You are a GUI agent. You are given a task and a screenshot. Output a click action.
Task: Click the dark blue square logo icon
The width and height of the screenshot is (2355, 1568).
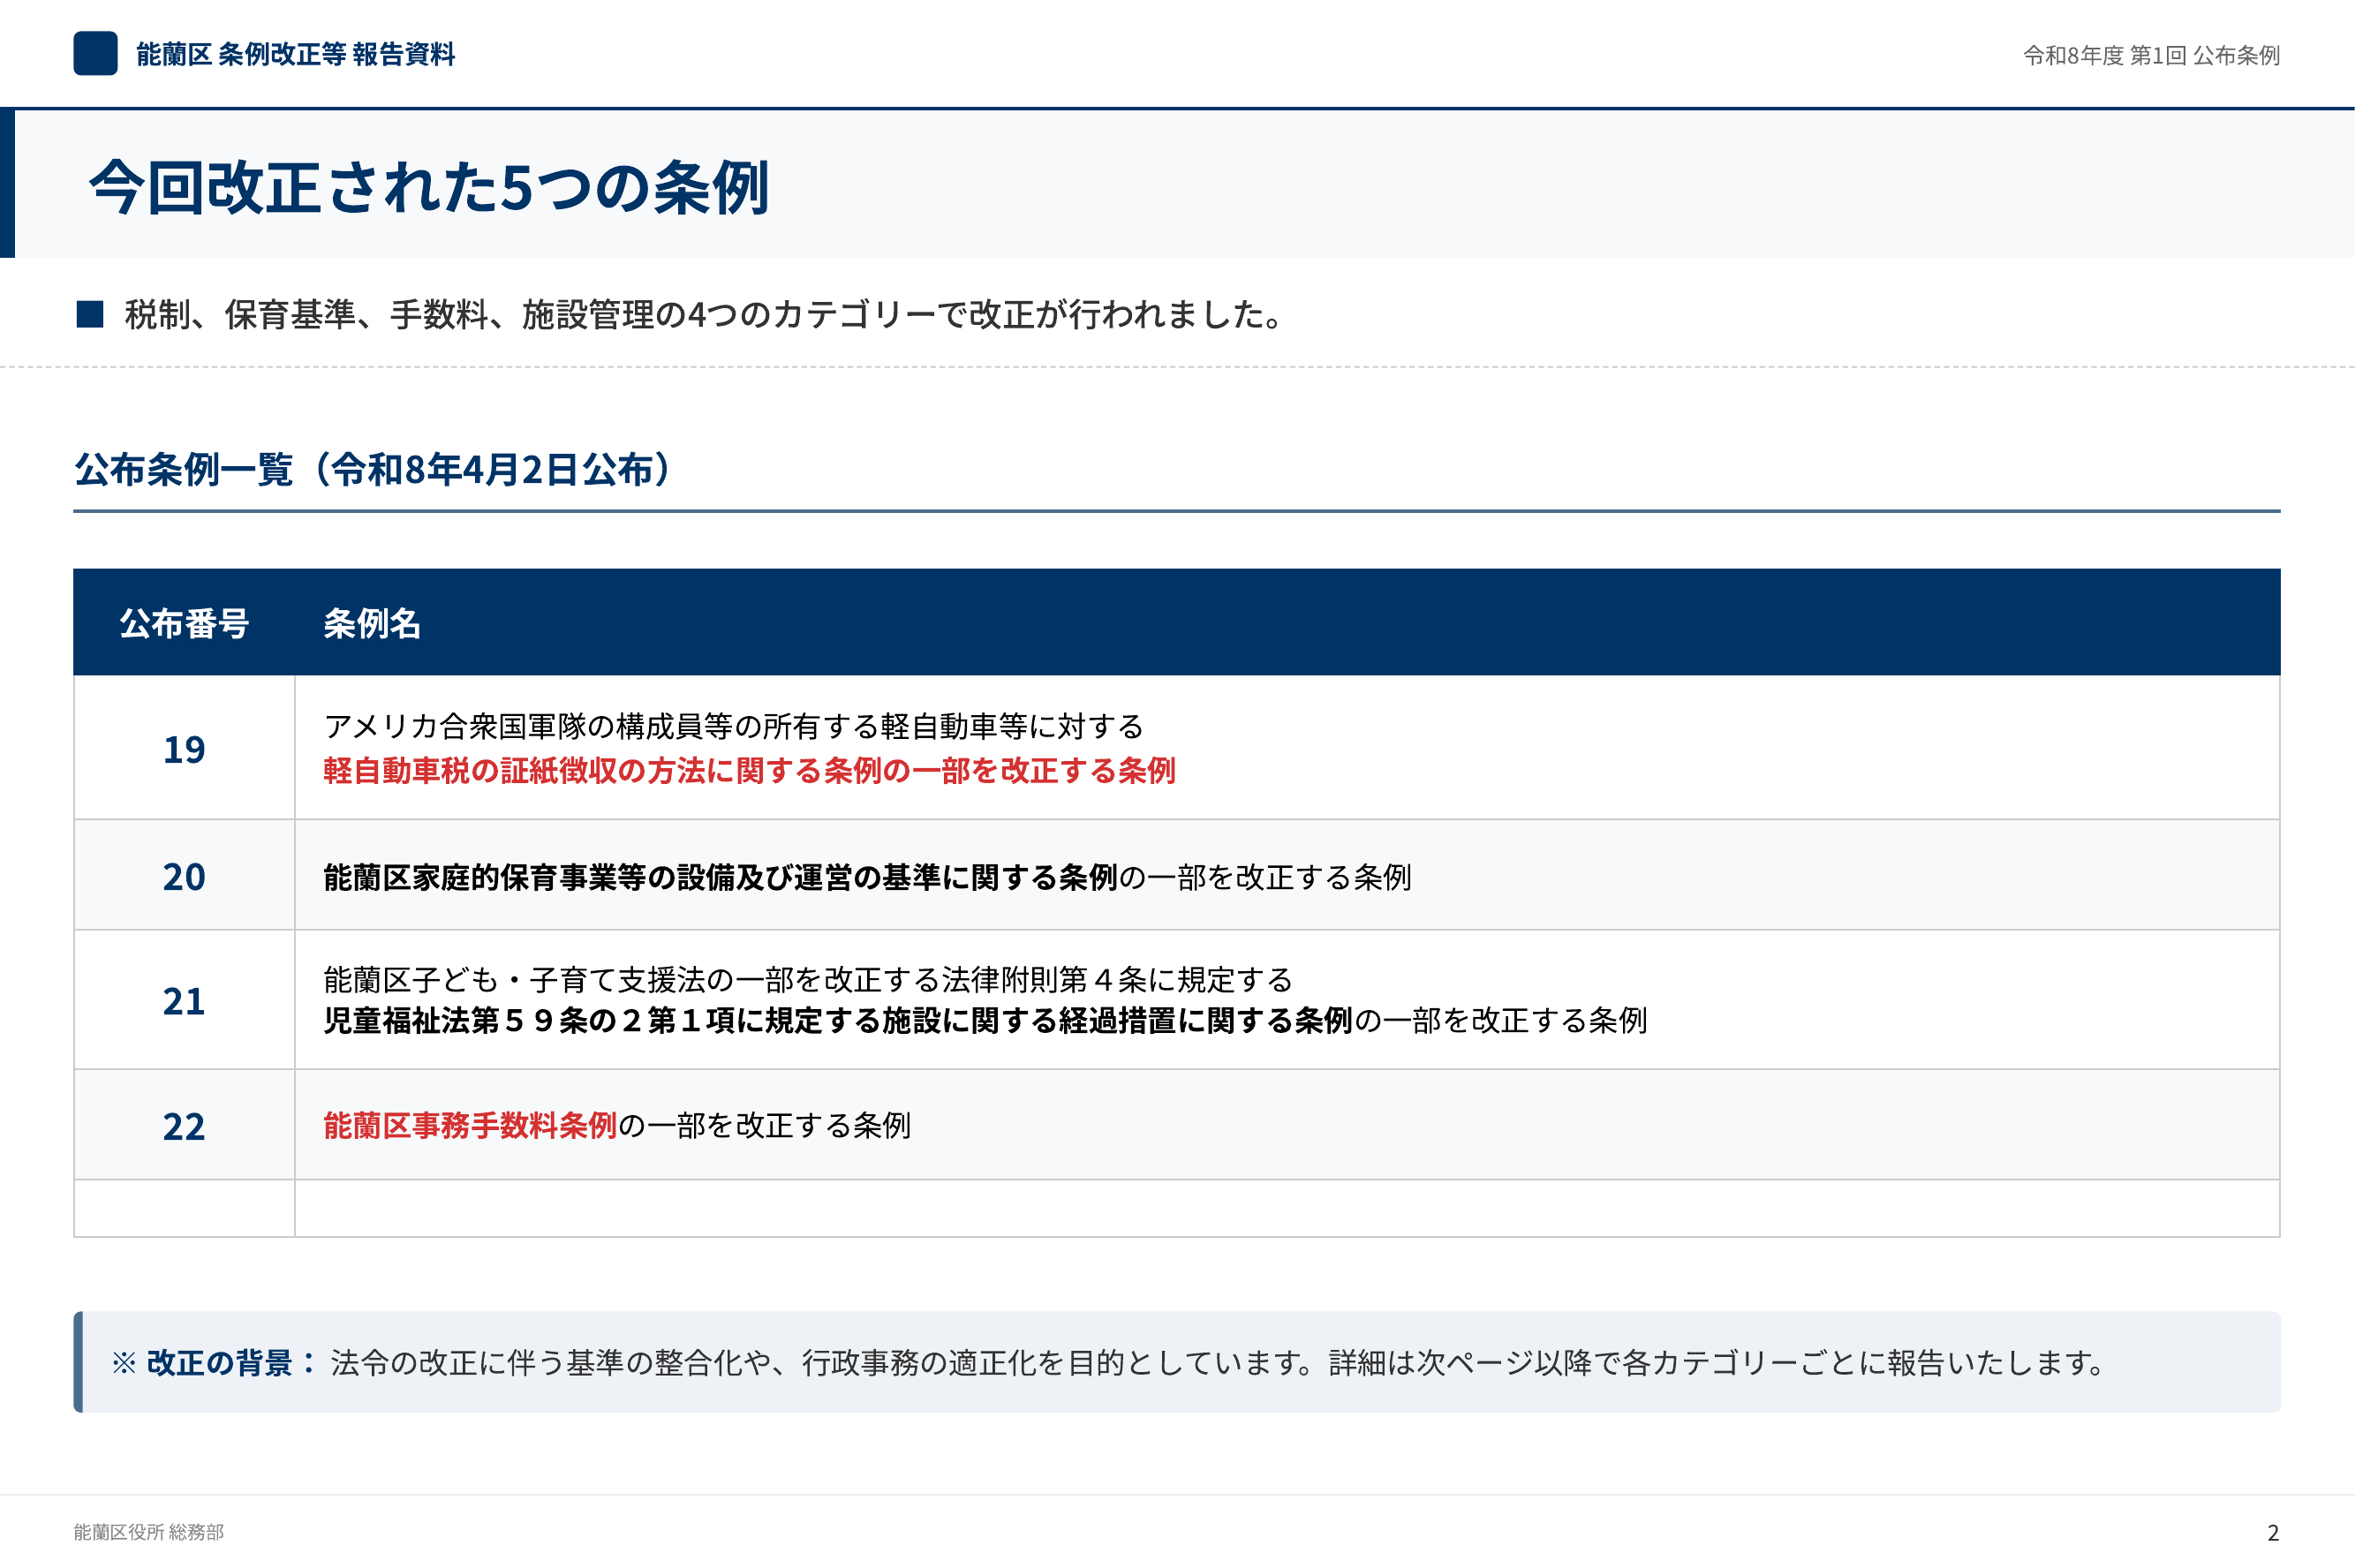tap(95, 54)
